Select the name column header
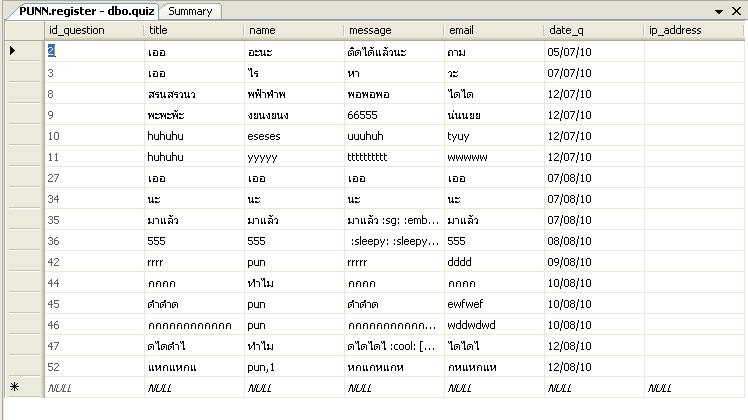The width and height of the screenshot is (748, 420). pyautogui.click(x=294, y=31)
